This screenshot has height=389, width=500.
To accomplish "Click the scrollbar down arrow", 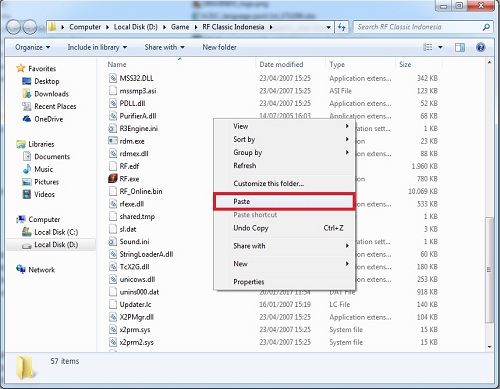I will [x=489, y=346].
